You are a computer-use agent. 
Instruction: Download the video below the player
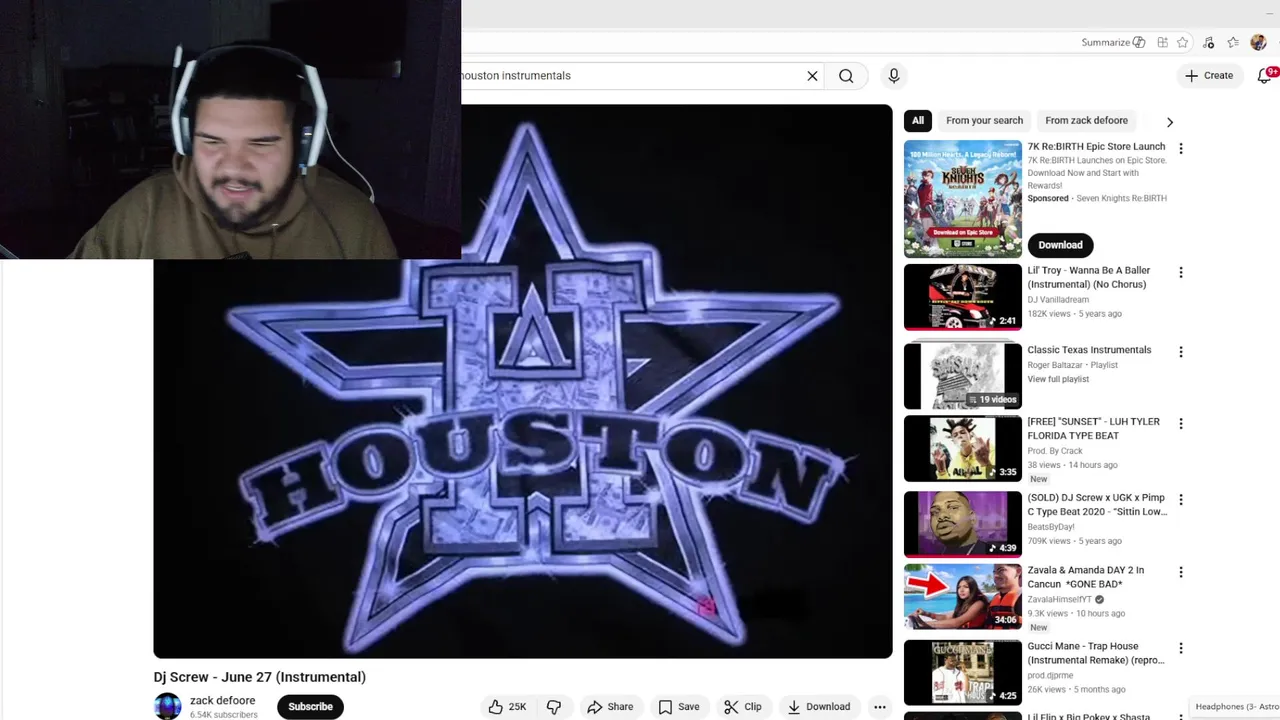818,707
